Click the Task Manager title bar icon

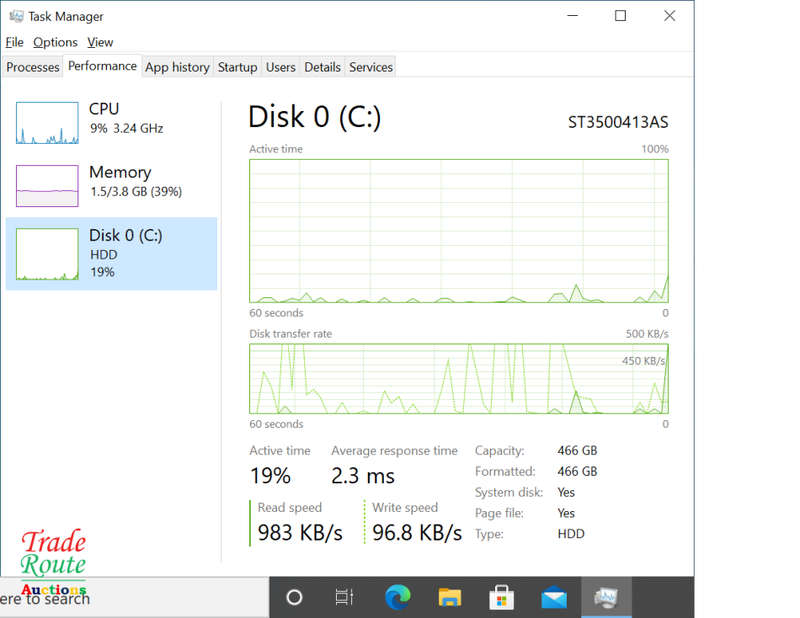(x=16, y=16)
